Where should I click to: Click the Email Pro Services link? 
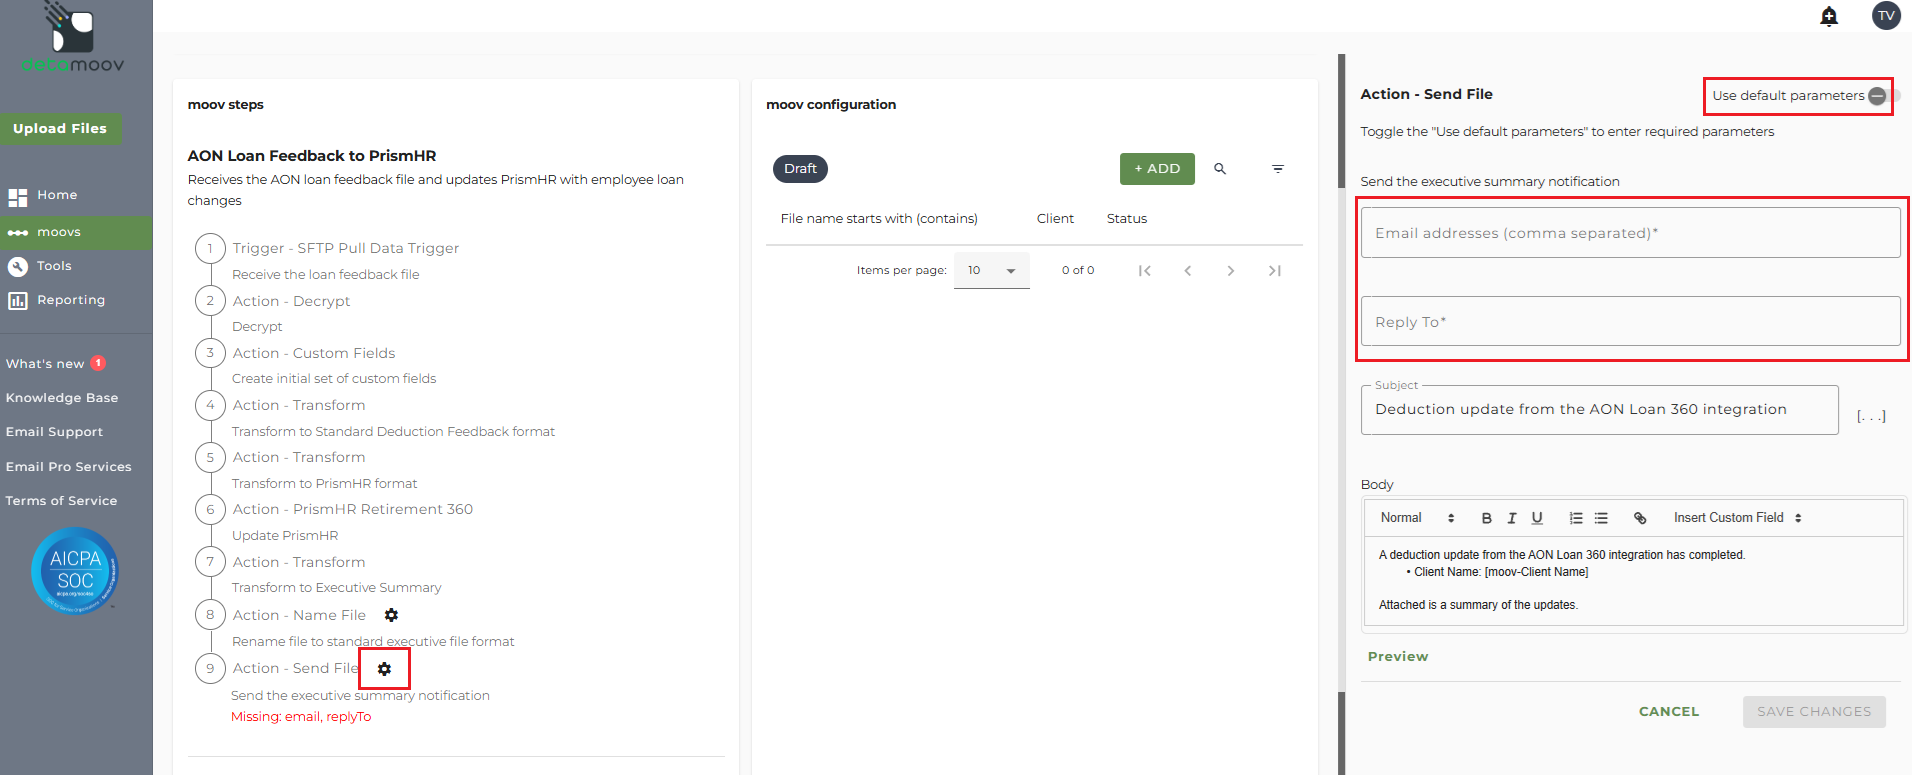[68, 467]
